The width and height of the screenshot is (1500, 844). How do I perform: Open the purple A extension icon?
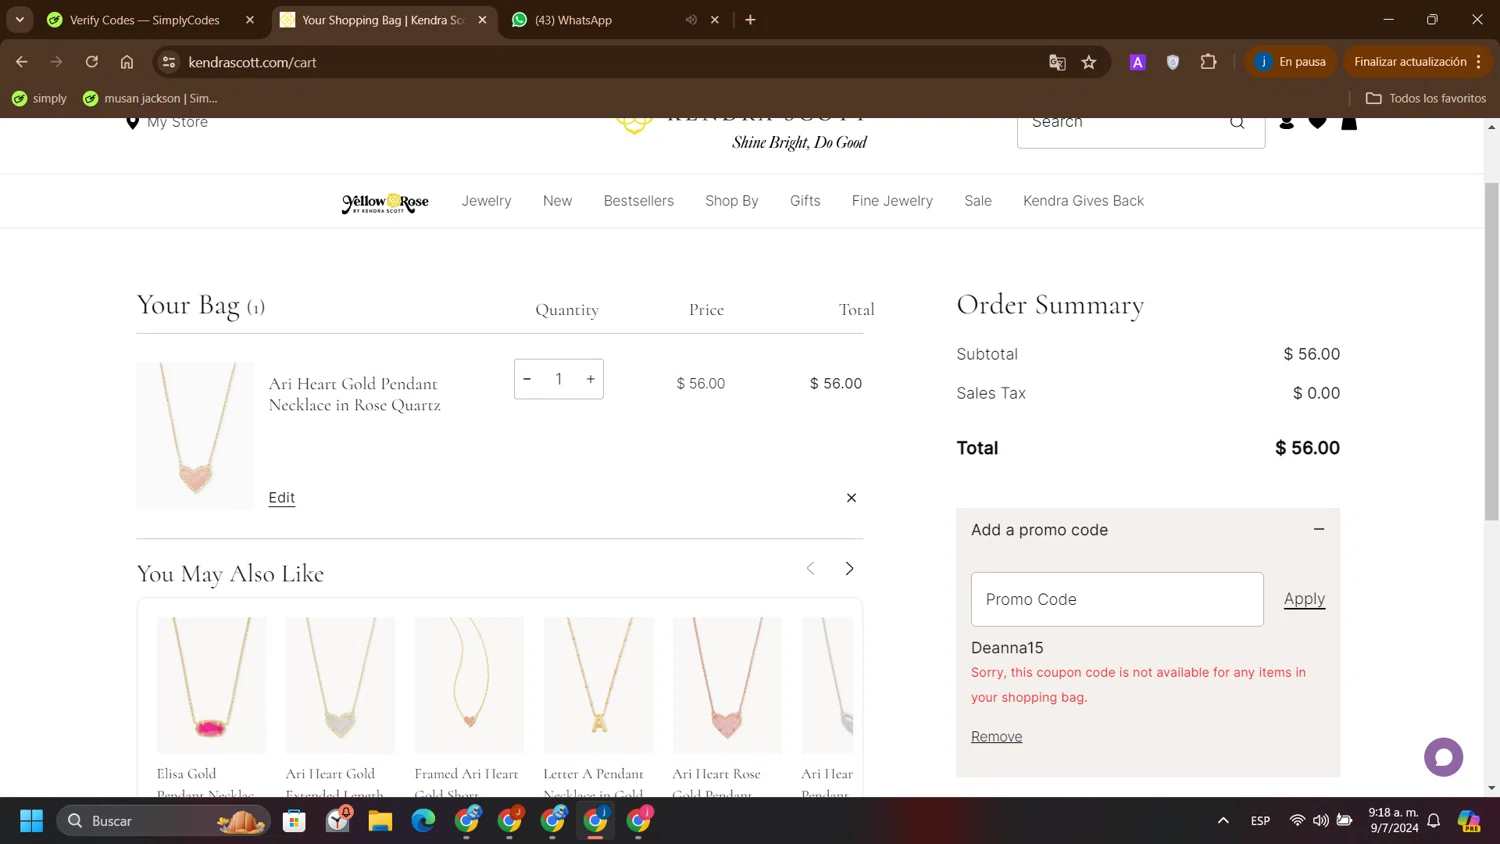tap(1137, 62)
